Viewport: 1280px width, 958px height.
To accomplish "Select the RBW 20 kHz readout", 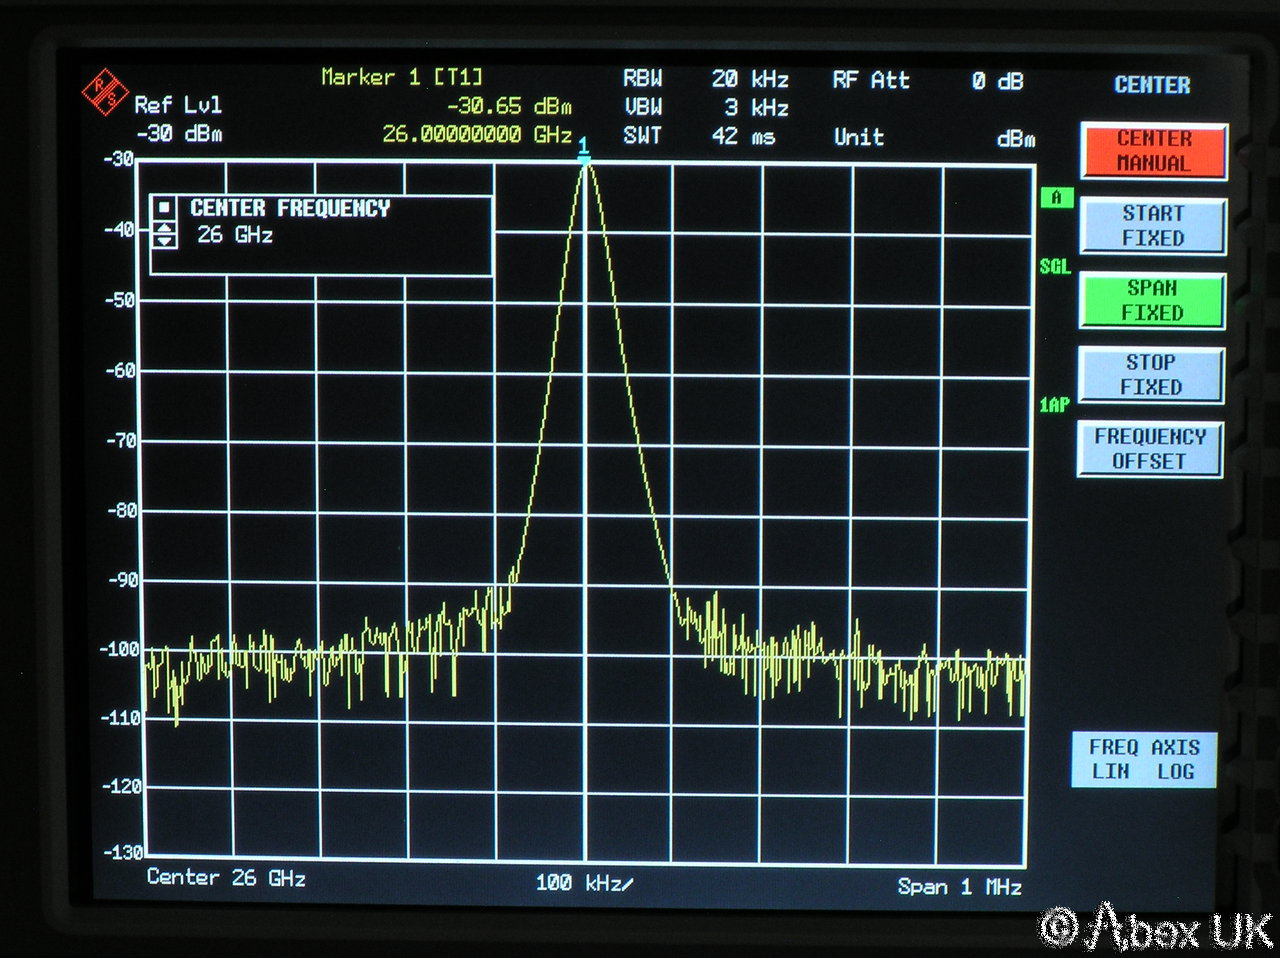I will click(x=705, y=79).
